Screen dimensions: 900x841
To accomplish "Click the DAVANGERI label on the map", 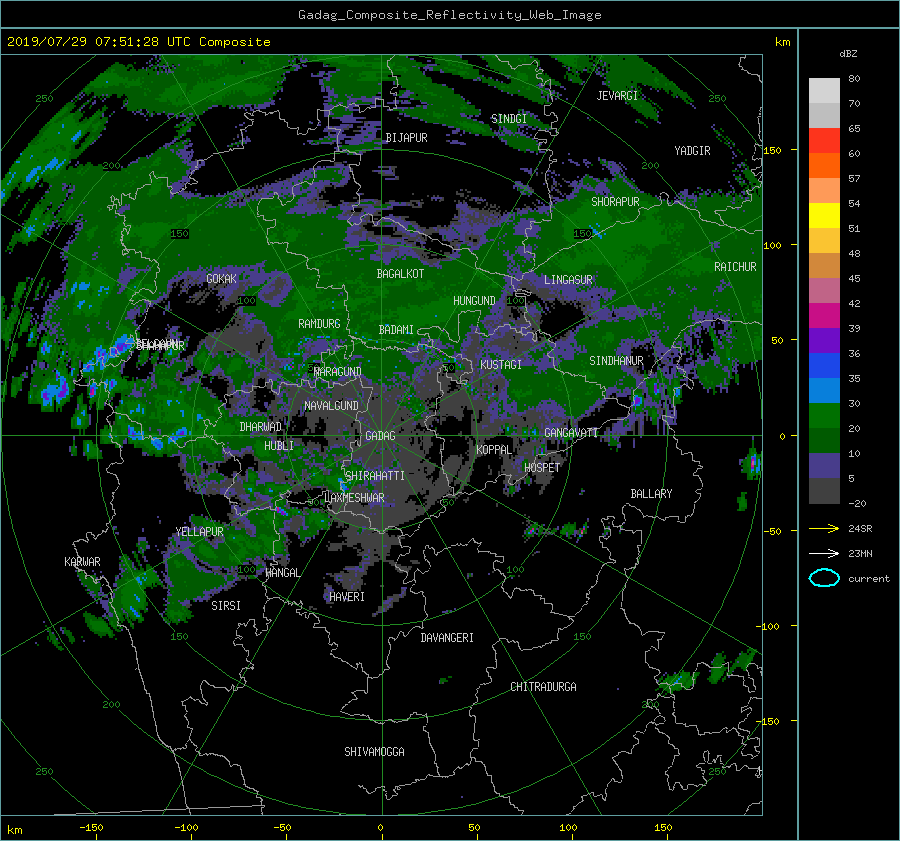I will (x=447, y=638).
